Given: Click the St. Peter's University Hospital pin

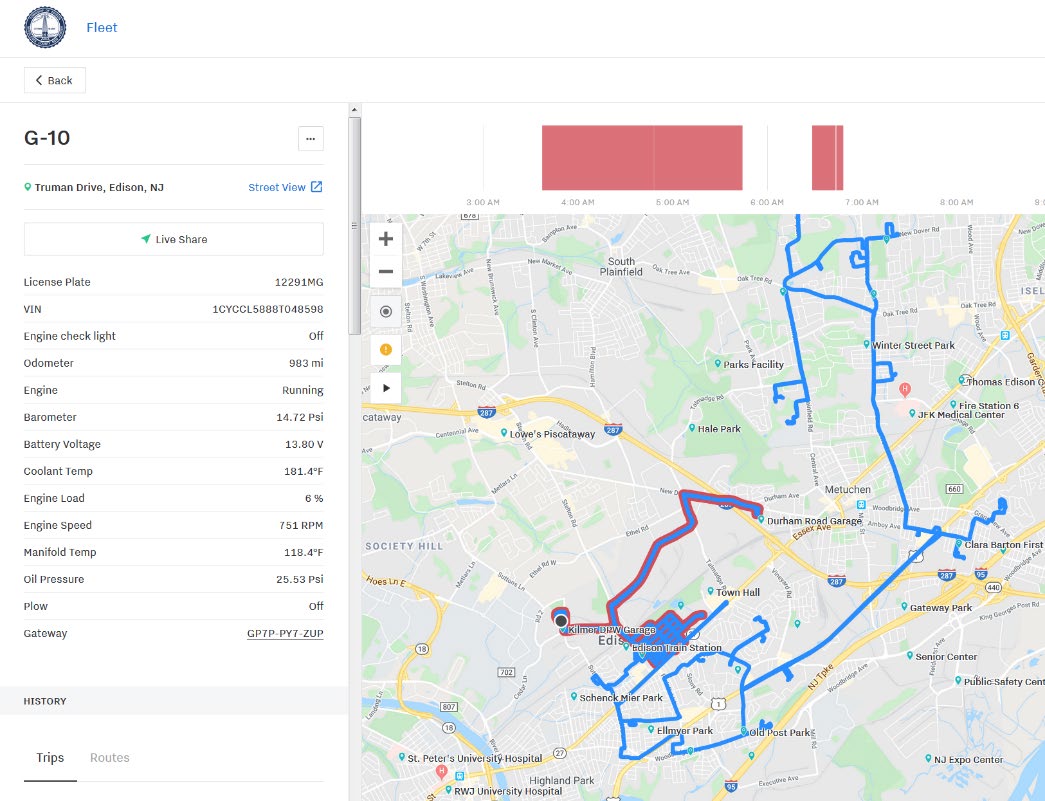Looking at the screenshot, I should (402, 757).
